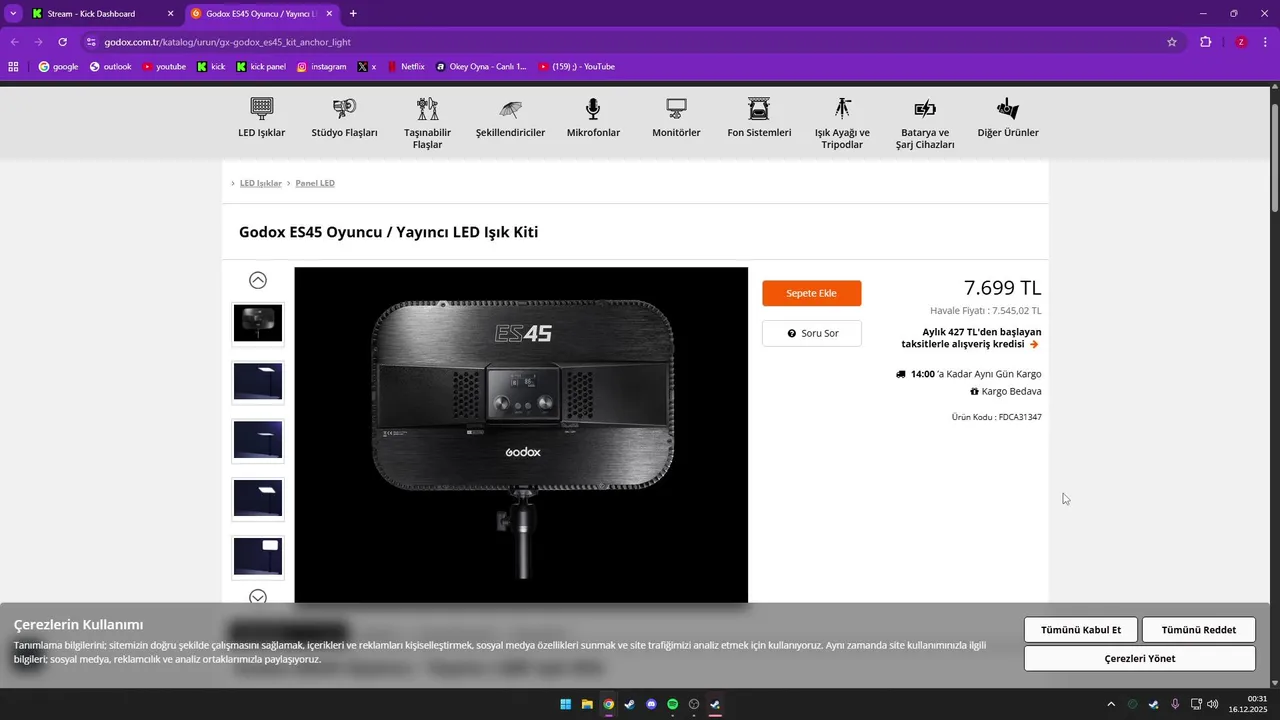The width and height of the screenshot is (1280, 720).
Task: Open Discord from the taskbar
Action: click(651, 704)
